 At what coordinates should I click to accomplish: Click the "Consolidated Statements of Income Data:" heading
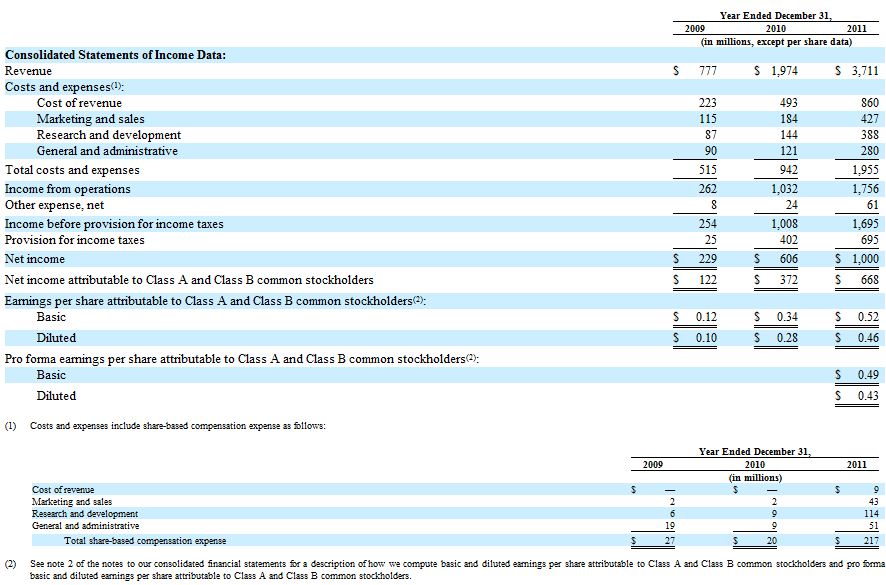115,55
